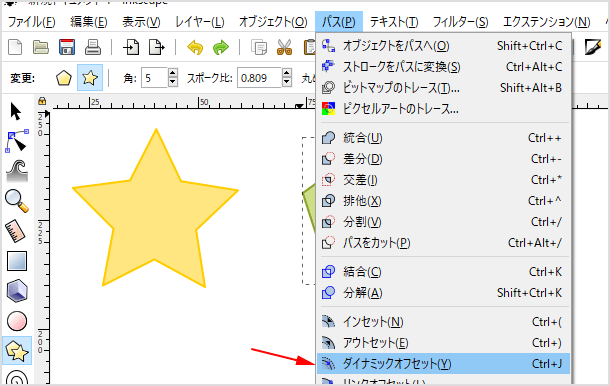Increase spoke ratio with up arrow
The height and width of the screenshot is (386, 610).
287,73
